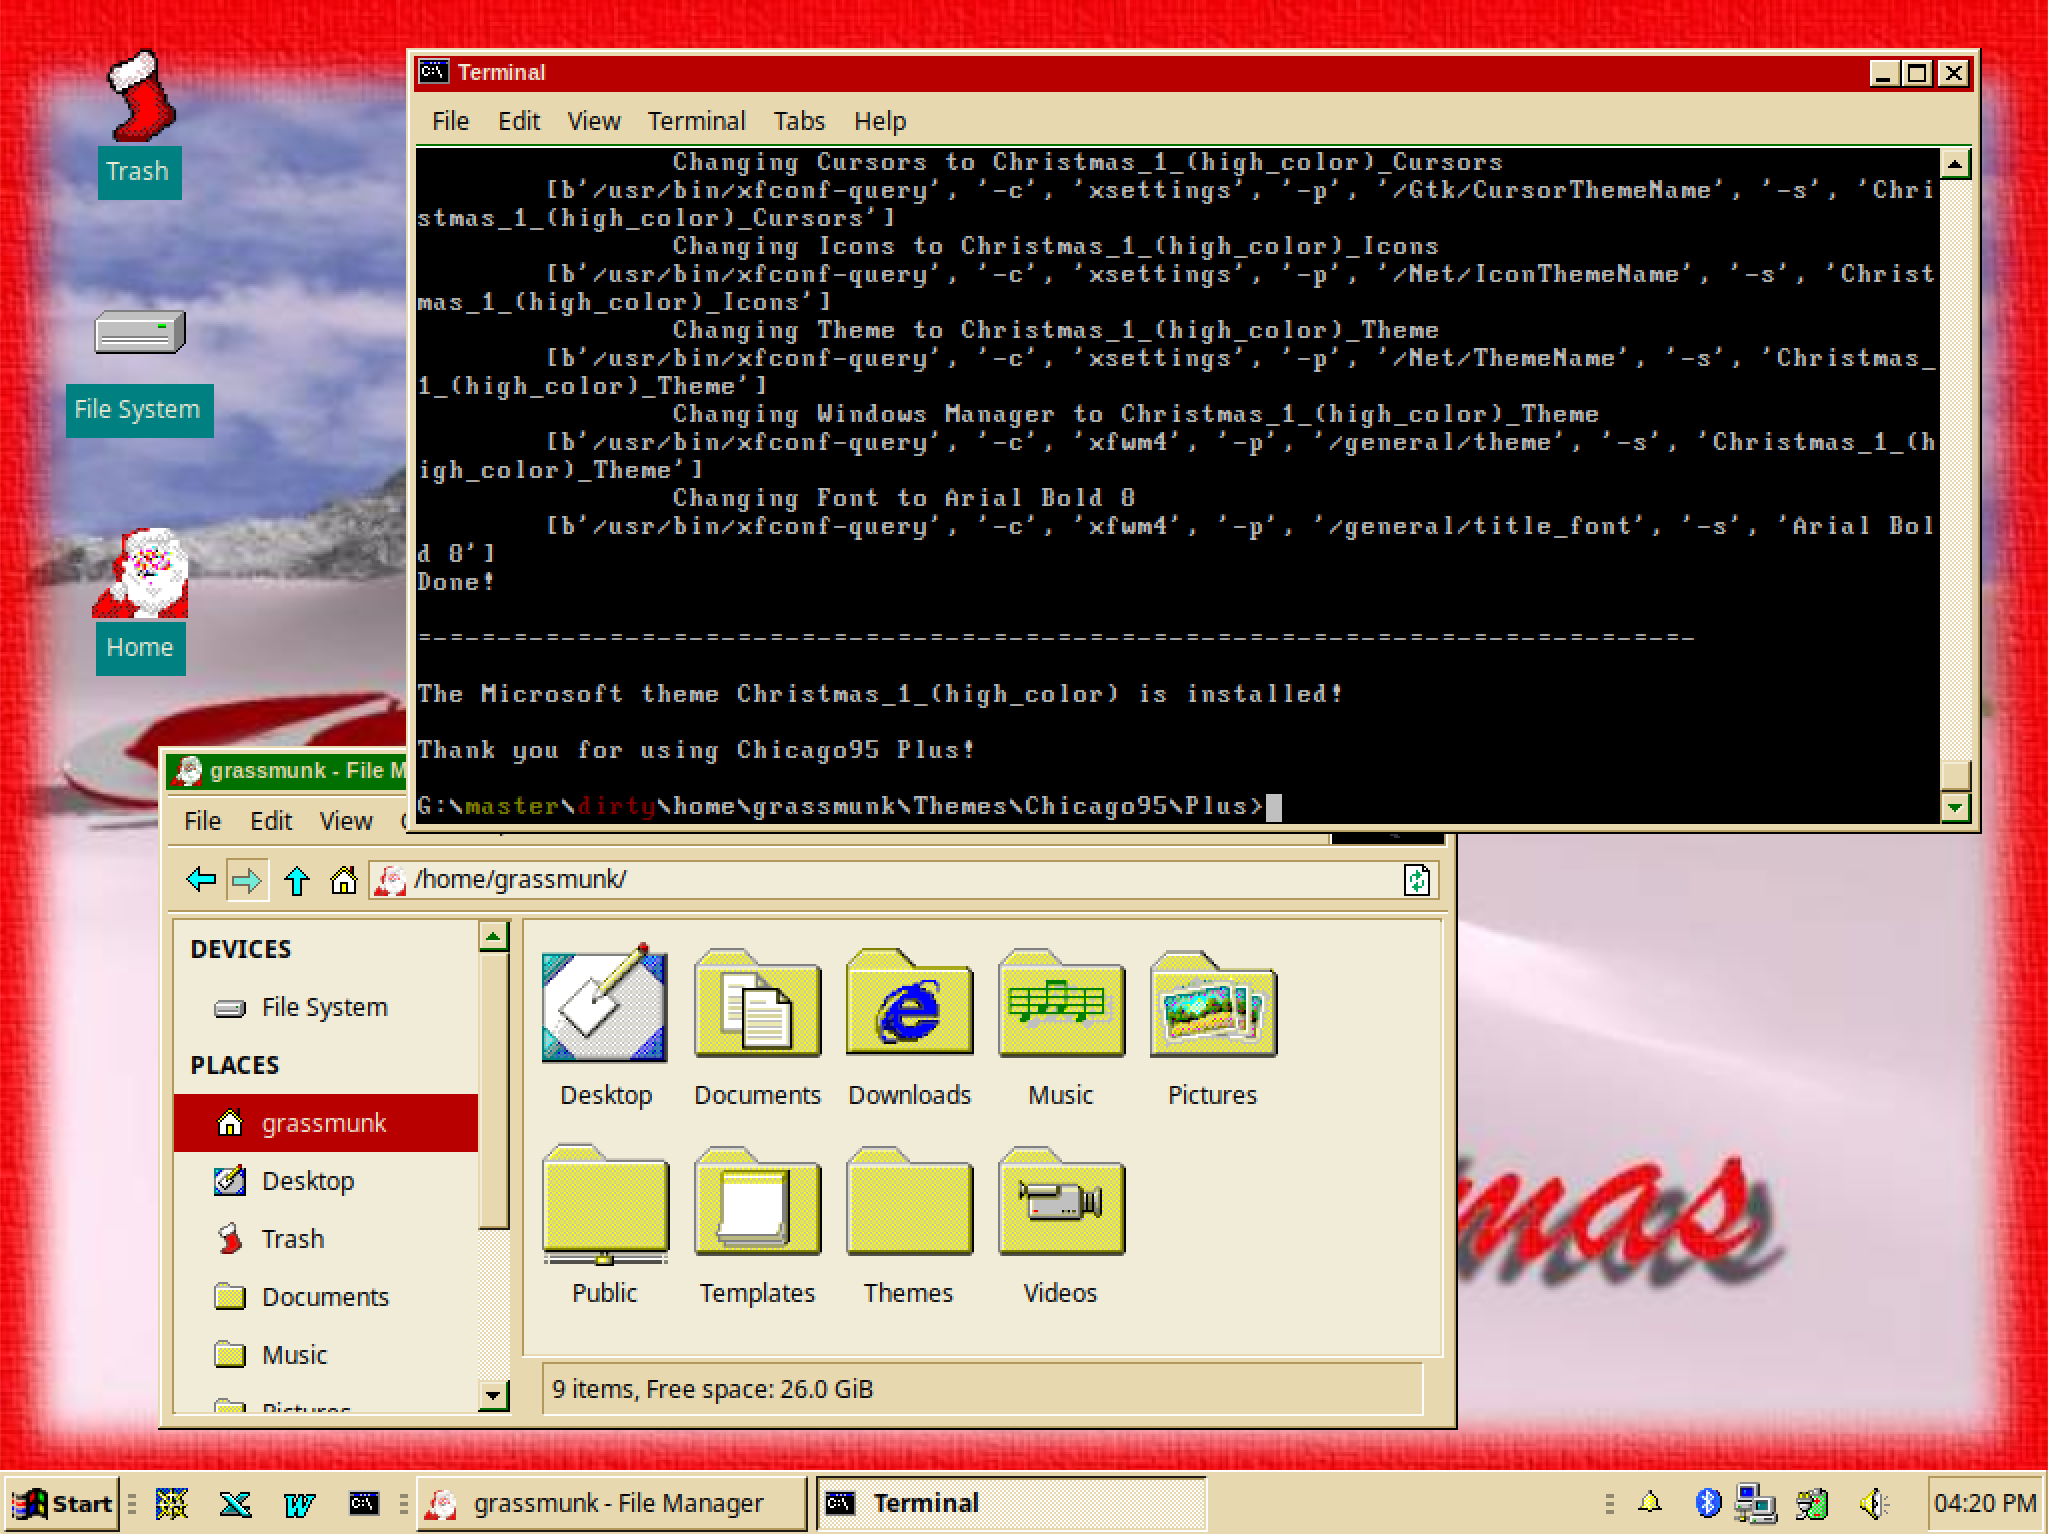Open the Santa Home icon on desktop
Image resolution: width=2048 pixels, height=1534 pixels.
140,573
